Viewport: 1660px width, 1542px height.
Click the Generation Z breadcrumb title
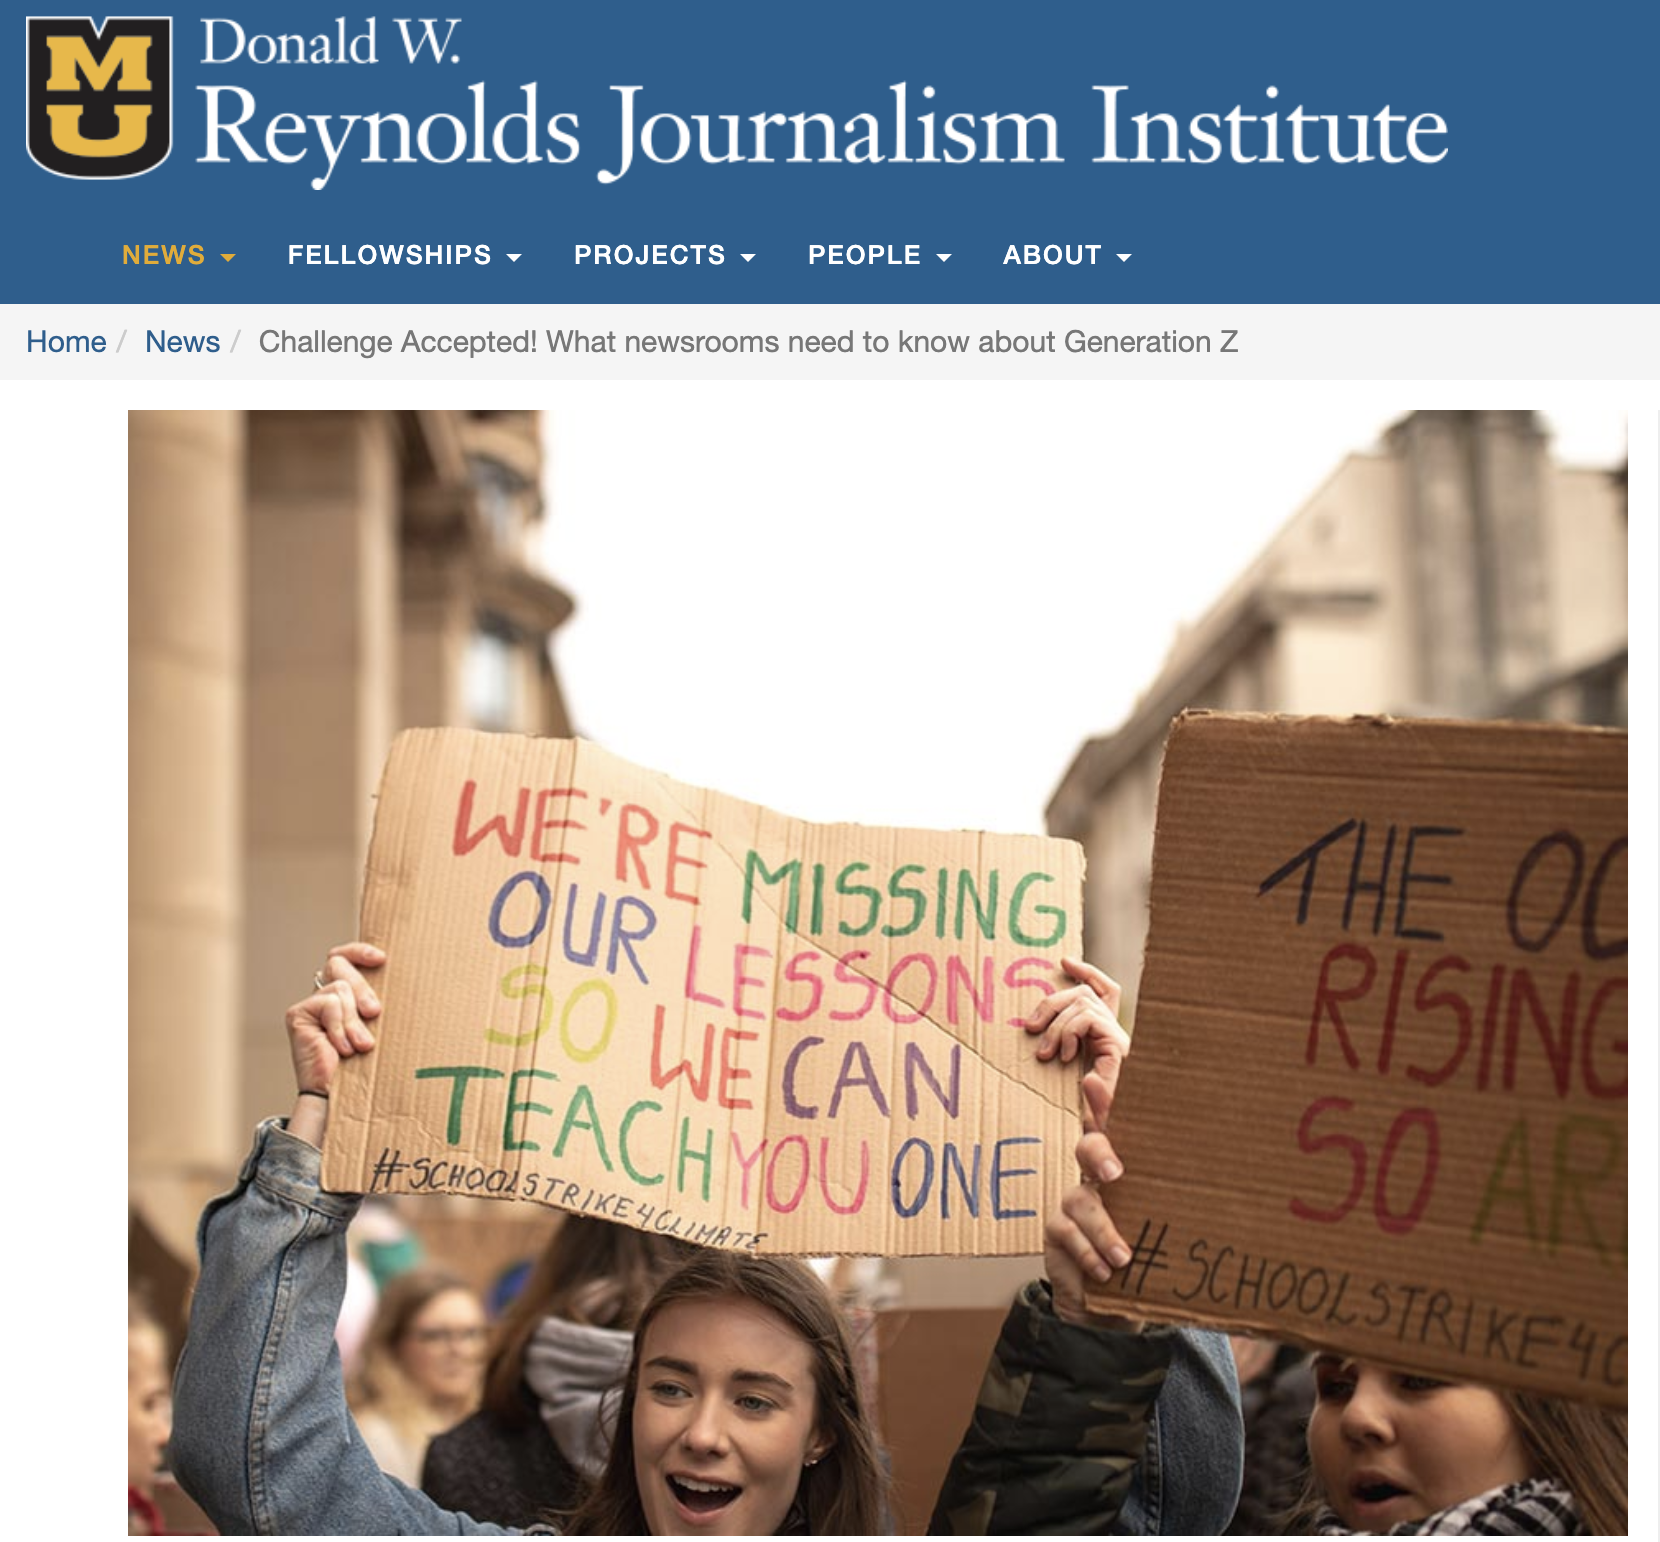[748, 342]
